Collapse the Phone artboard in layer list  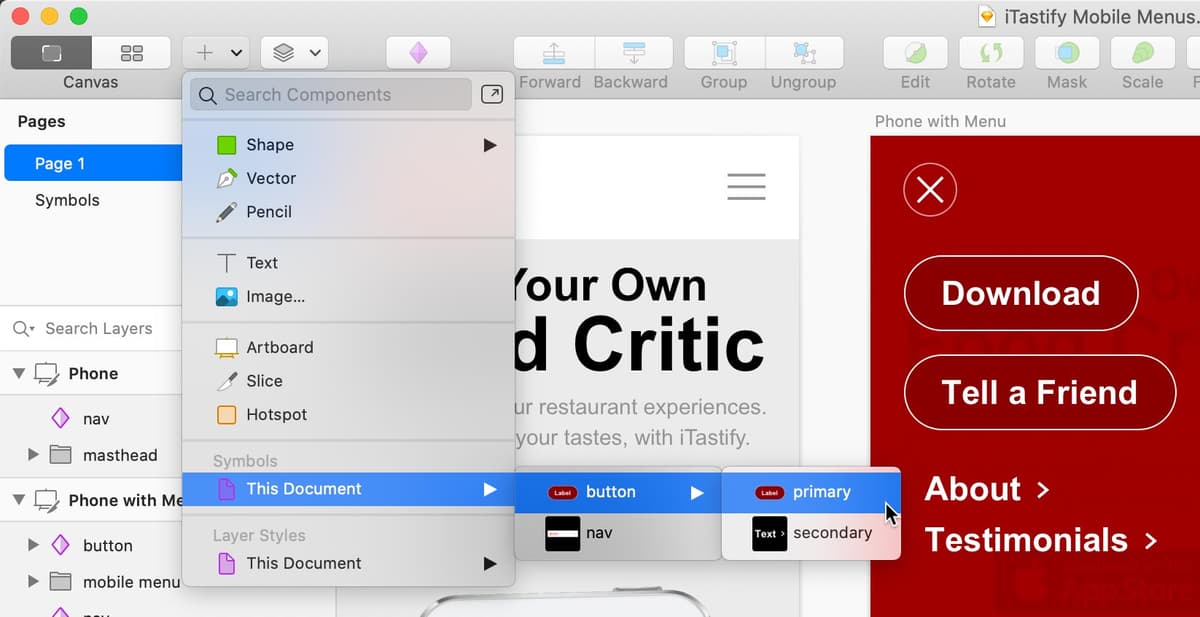(18, 373)
